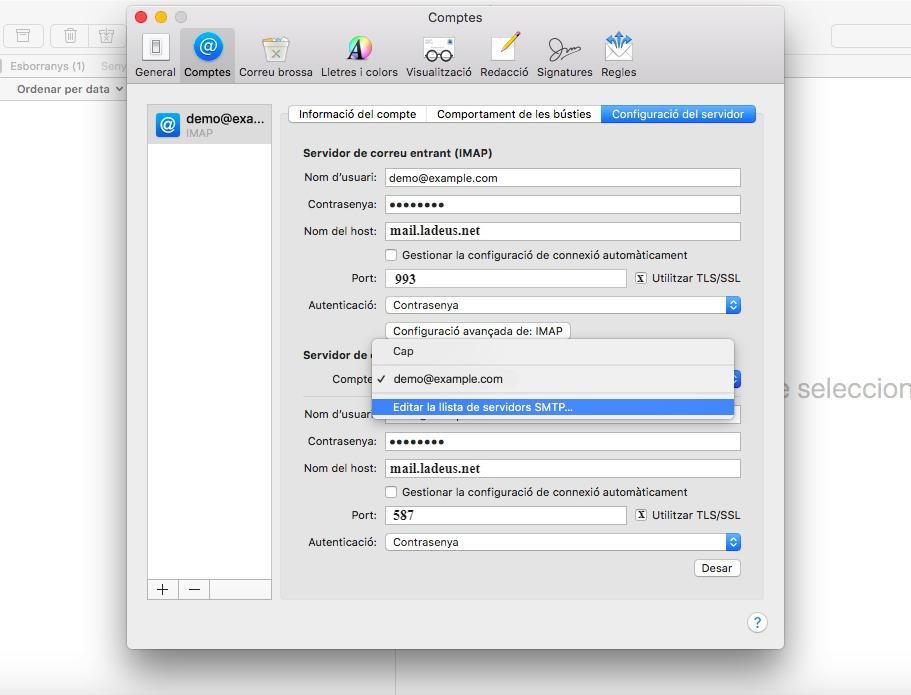This screenshot has height=695, width=911.
Task: Choose Editar la llista de servidors SMTP
Action: [x=482, y=407]
